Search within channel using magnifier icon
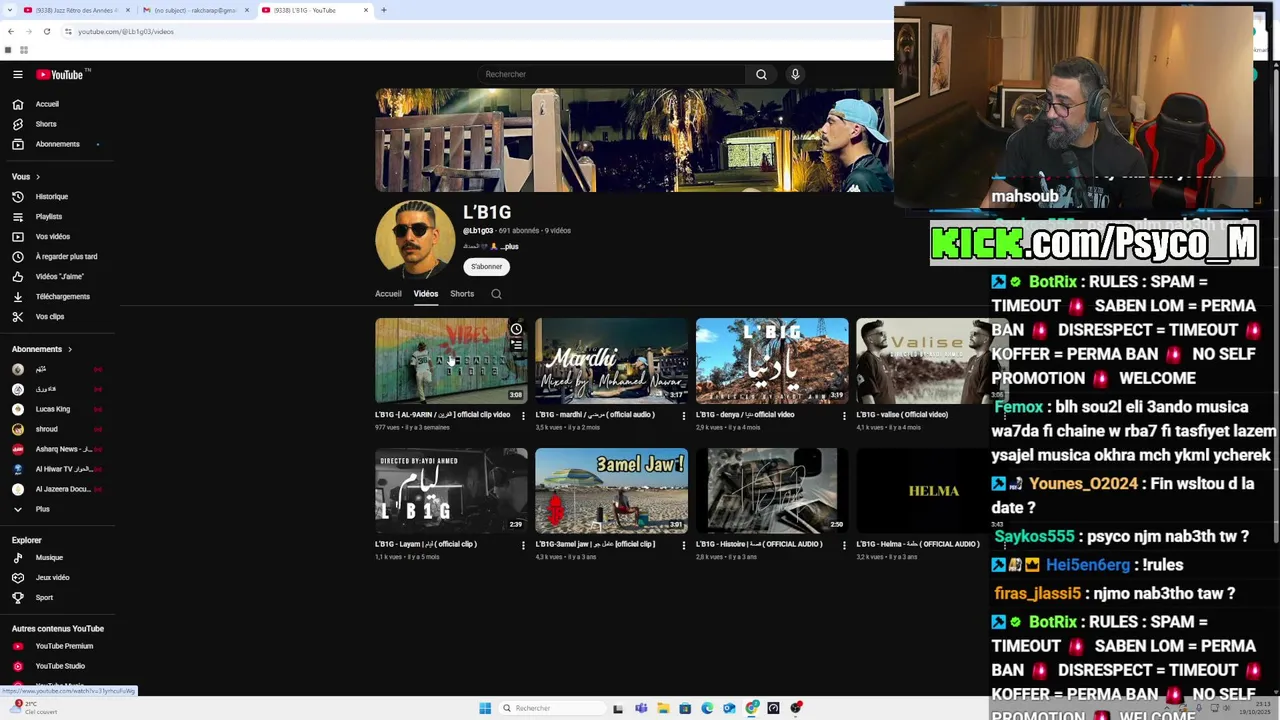Viewport: 1280px width, 720px height. tap(496, 294)
